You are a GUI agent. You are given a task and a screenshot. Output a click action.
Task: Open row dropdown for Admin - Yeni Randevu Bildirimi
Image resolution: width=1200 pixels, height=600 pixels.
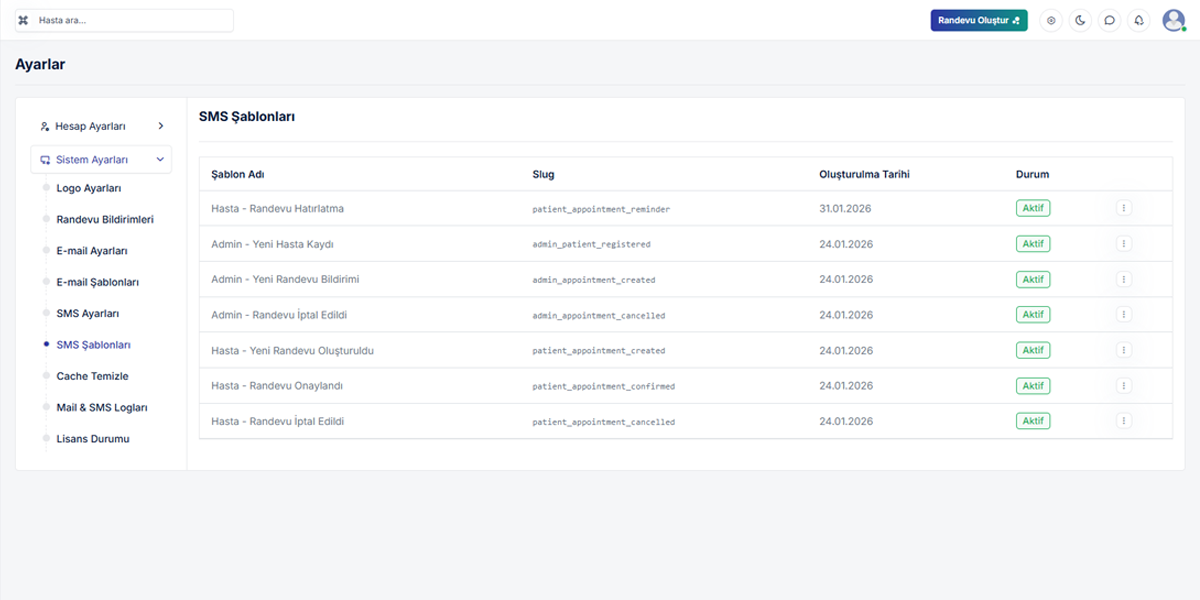(1124, 279)
